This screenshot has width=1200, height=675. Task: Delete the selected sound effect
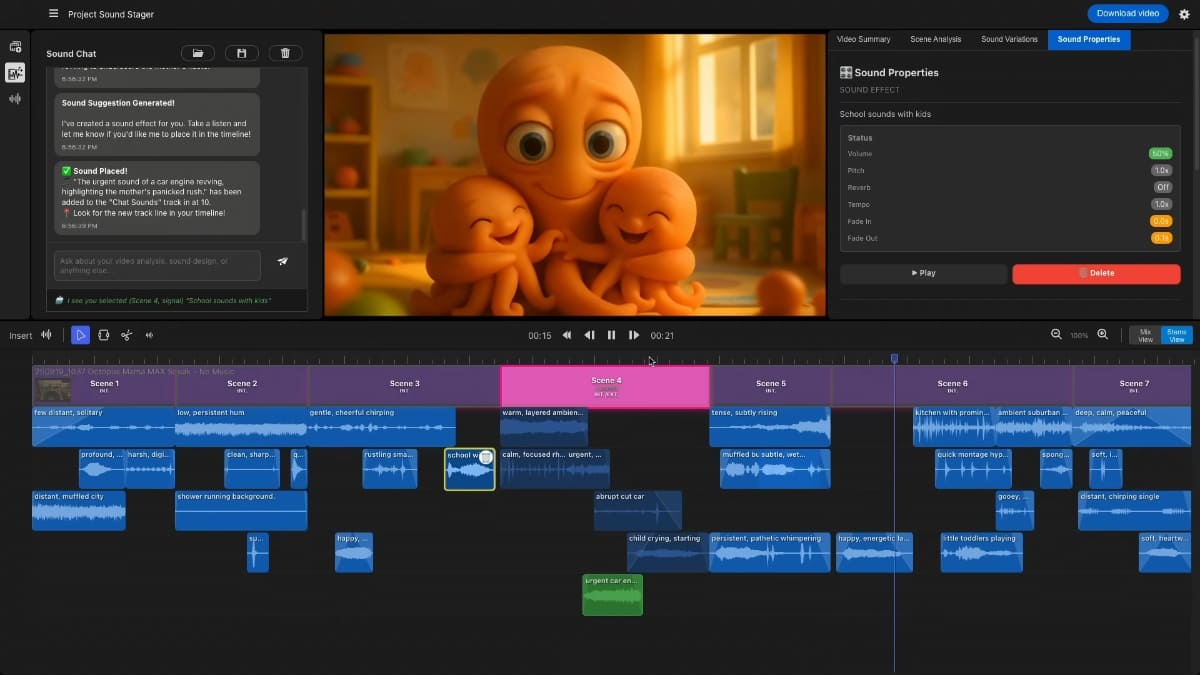[x=1096, y=273]
